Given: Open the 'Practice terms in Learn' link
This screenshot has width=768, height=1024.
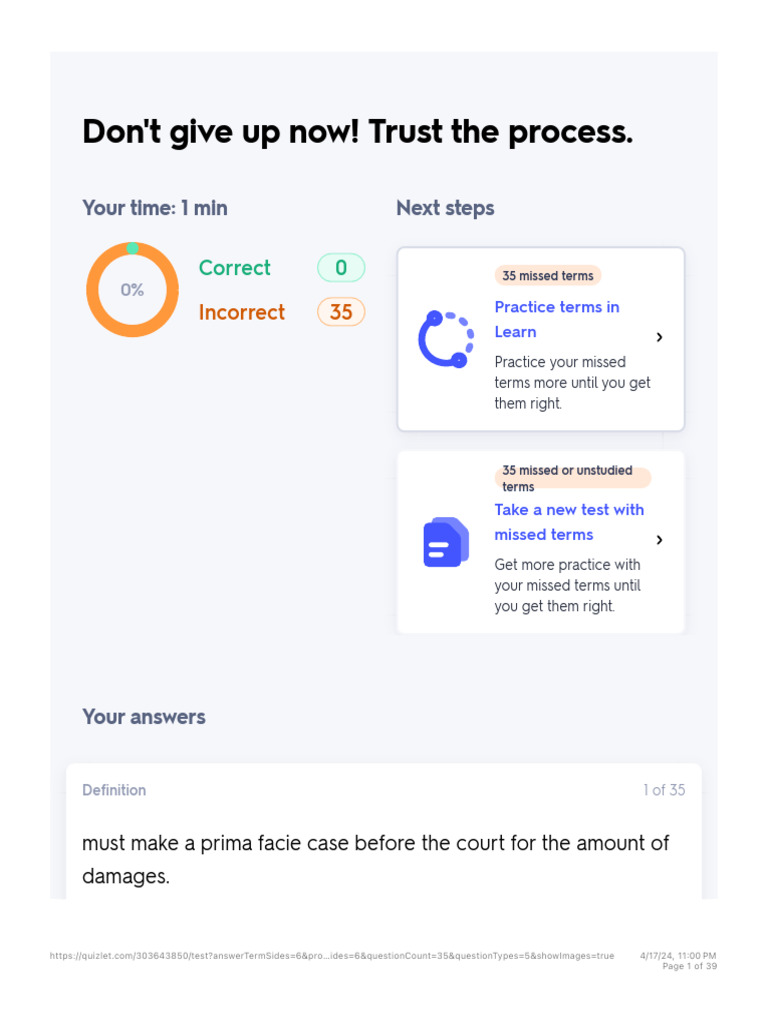Looking at the screenshot, I should coord(557,319).
